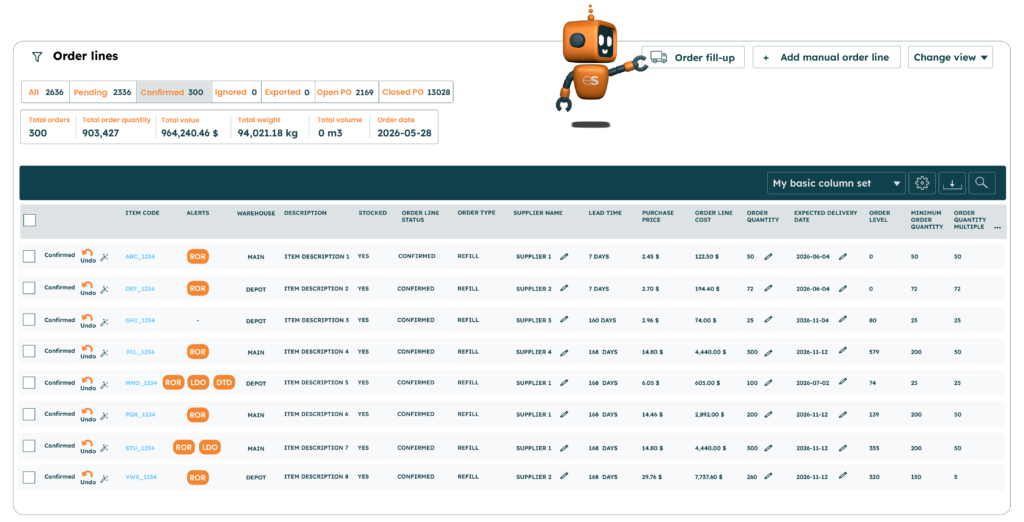The height and width of the screenshot is (522, 1024).
Task: Toggle the select-all header checkbox
Action: pos(29,220)
